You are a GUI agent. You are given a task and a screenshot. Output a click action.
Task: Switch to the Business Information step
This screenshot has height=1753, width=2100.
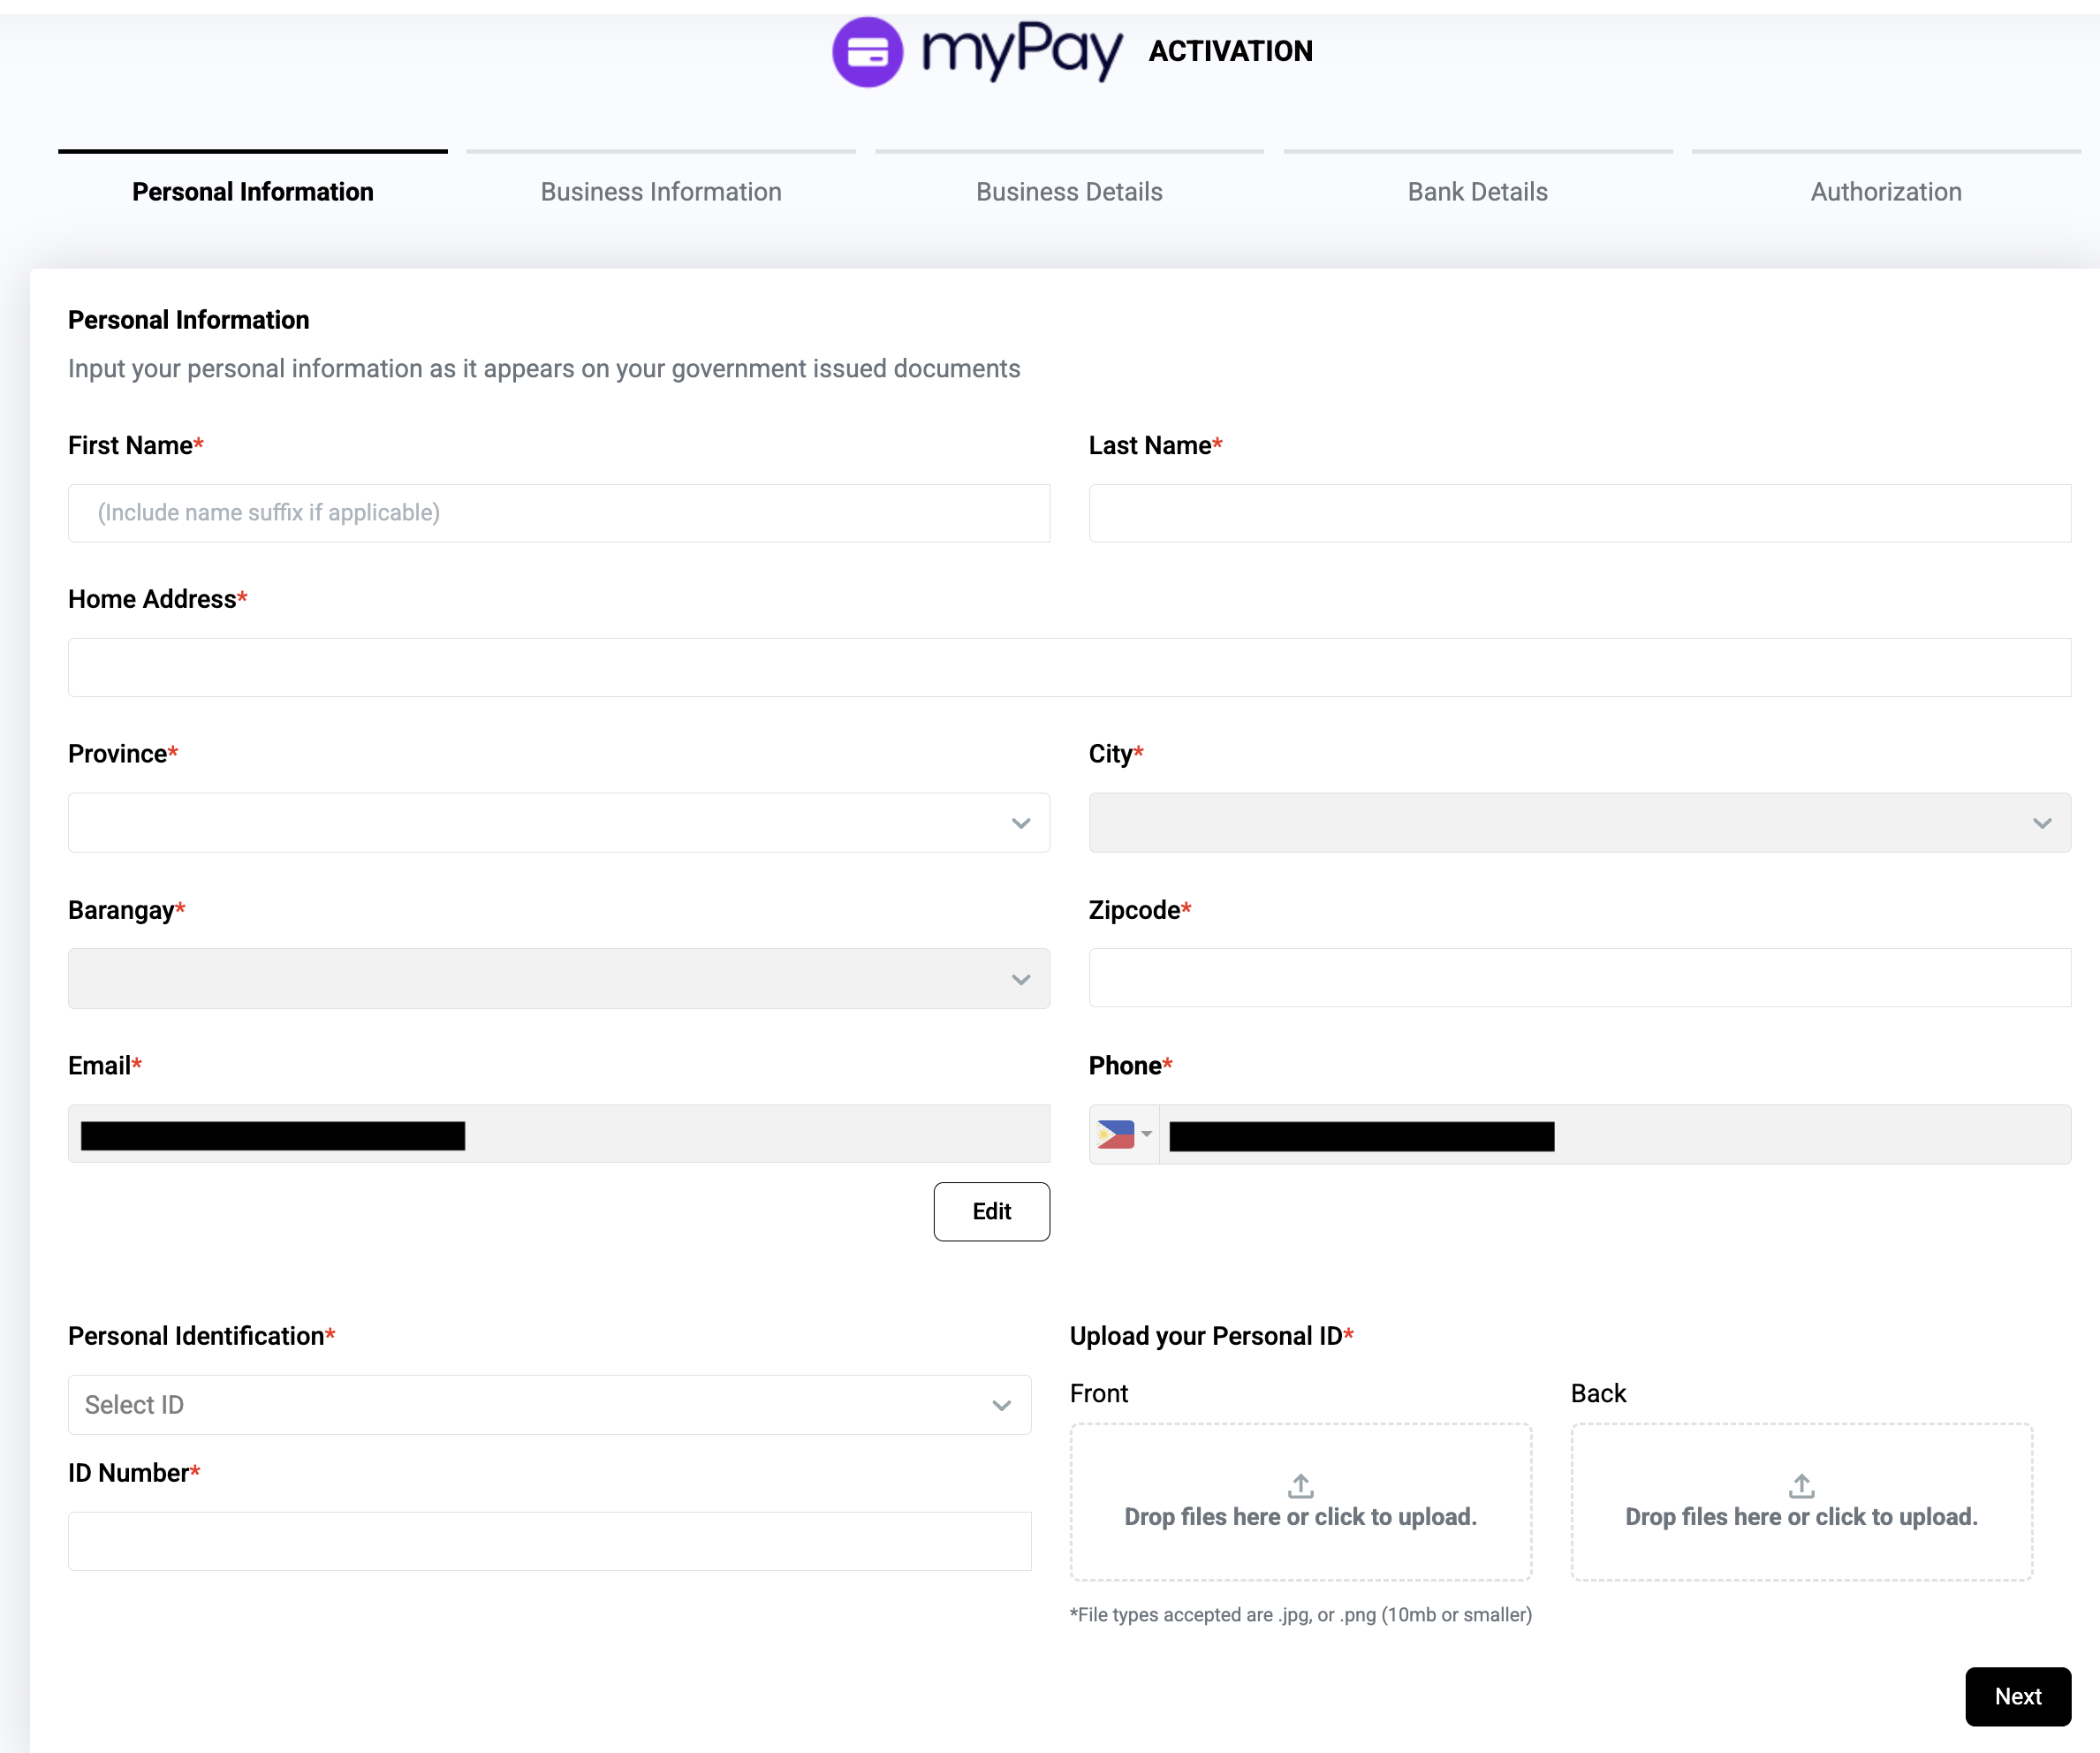(661, 191)
